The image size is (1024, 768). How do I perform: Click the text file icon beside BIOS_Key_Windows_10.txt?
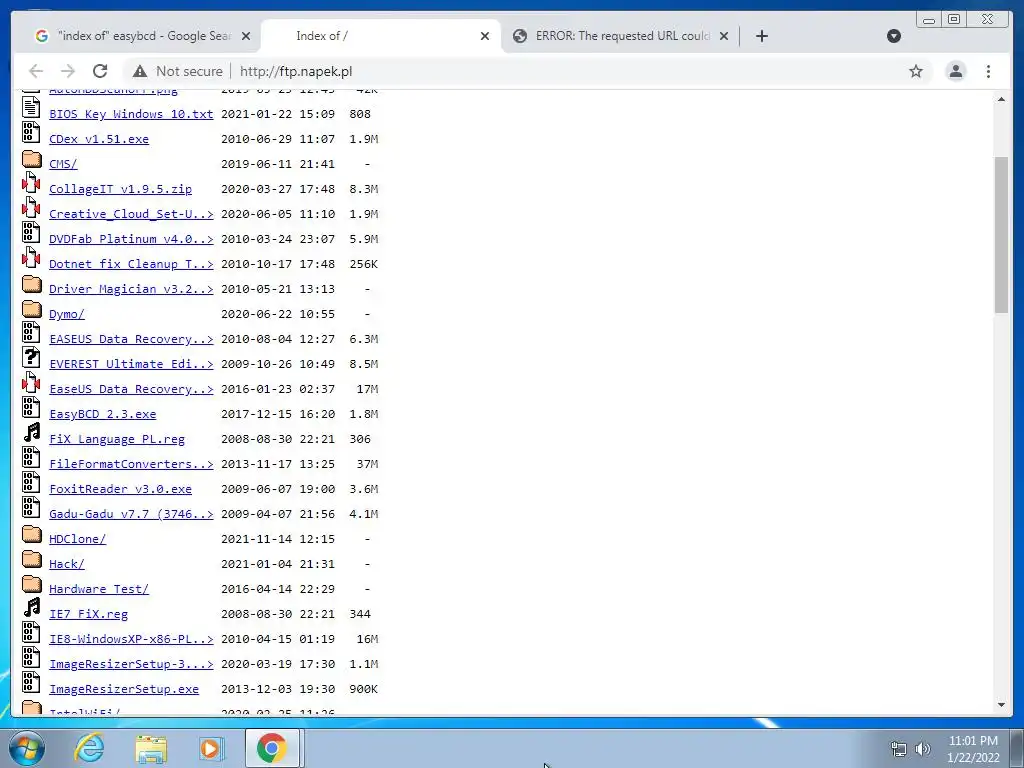point(31,106)
